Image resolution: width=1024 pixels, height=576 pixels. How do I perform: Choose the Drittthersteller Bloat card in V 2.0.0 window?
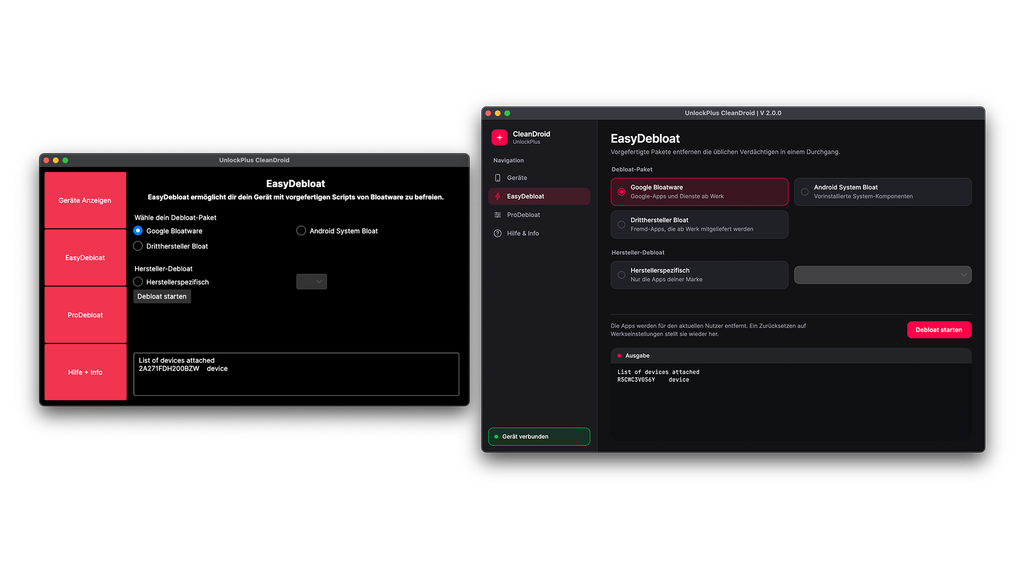699,225
